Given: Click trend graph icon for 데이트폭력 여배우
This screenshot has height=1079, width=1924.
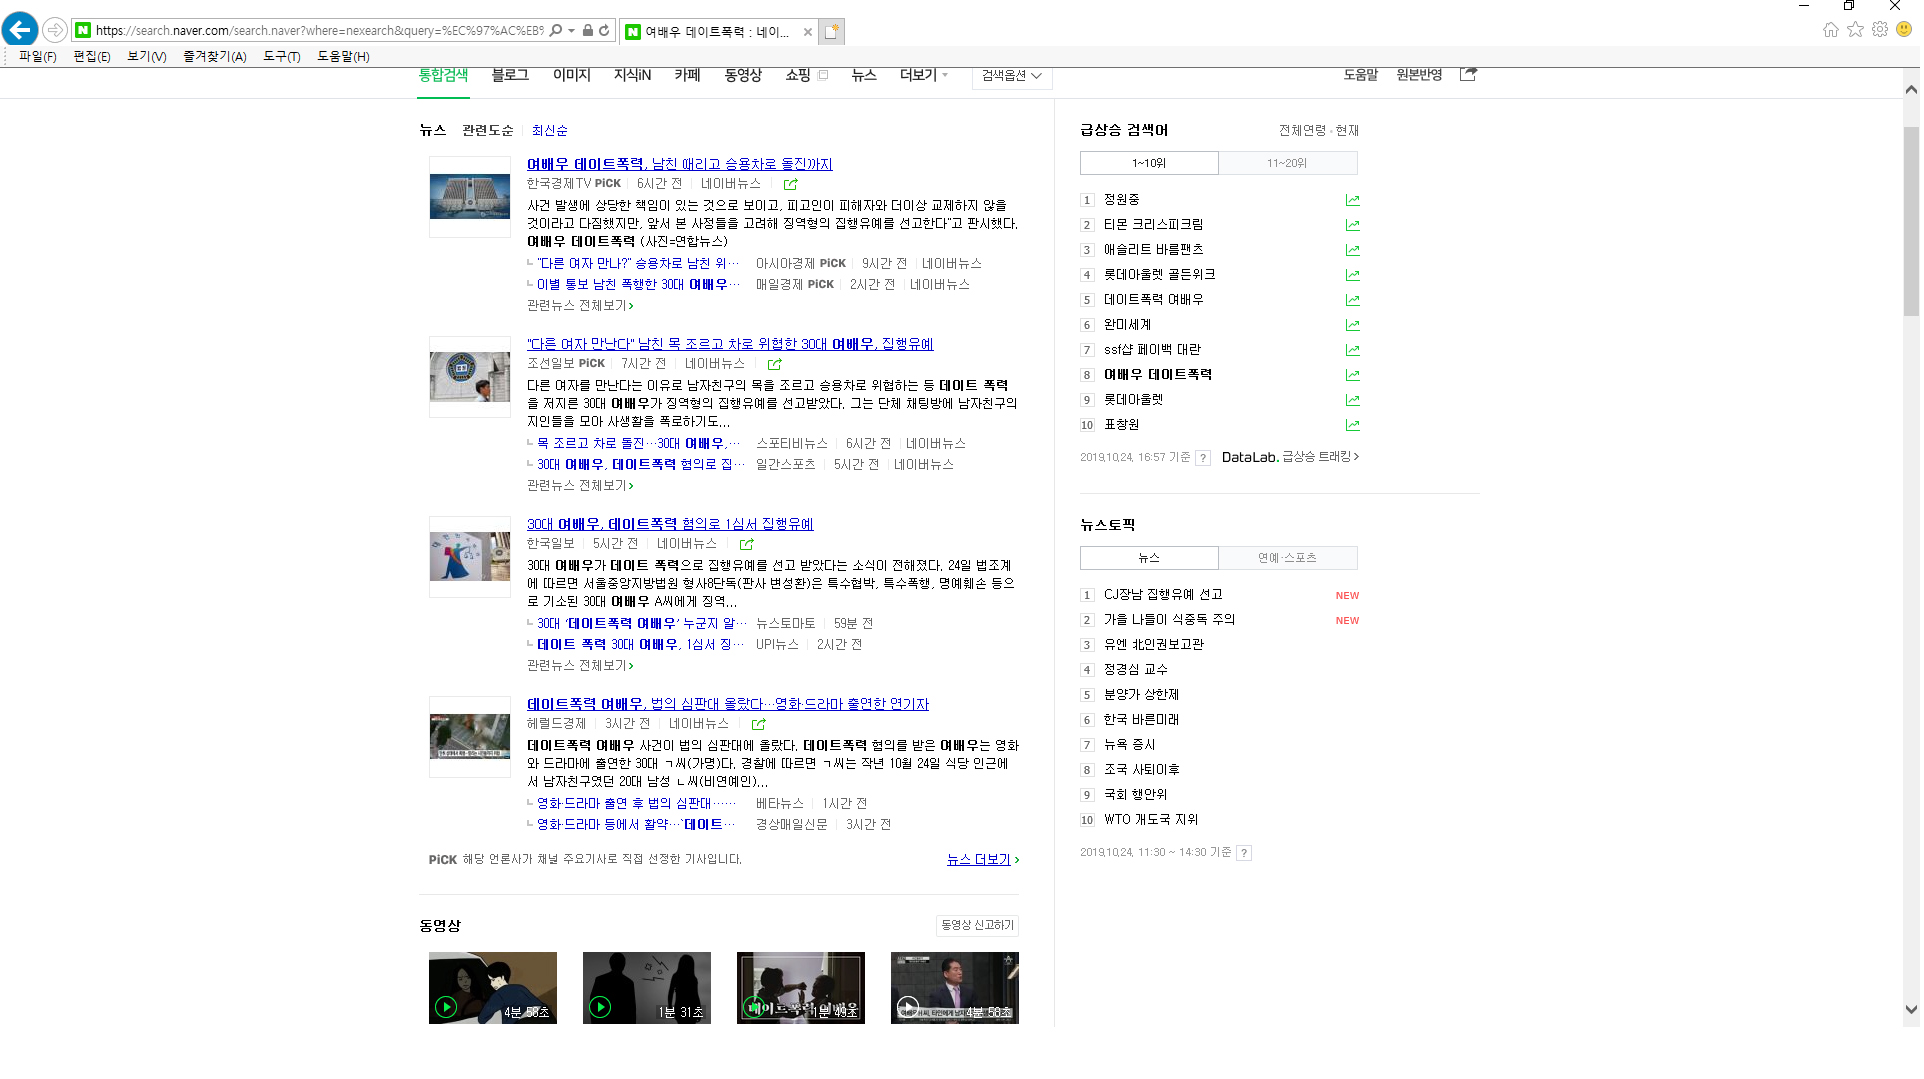Looking at the screenshot, I should 1353,300.
